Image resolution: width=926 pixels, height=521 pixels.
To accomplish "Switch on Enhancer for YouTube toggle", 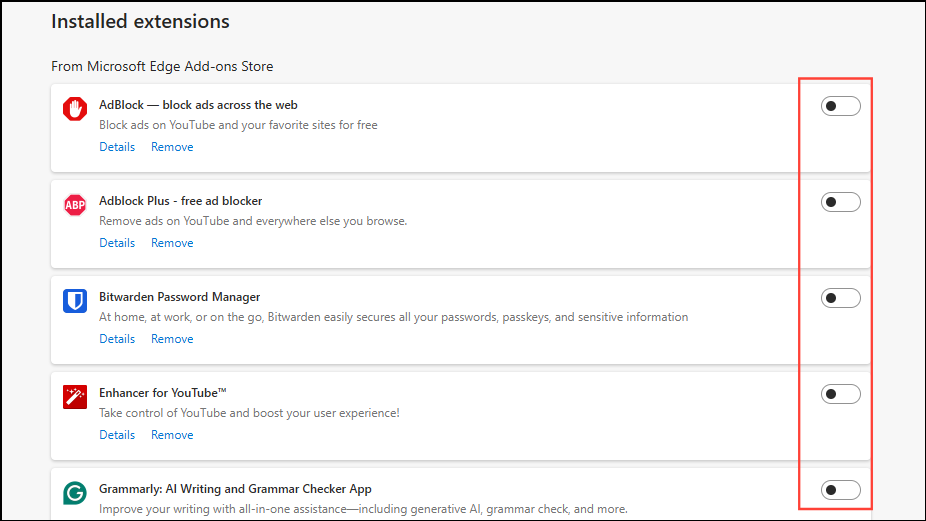I will [x=840, y=394].
